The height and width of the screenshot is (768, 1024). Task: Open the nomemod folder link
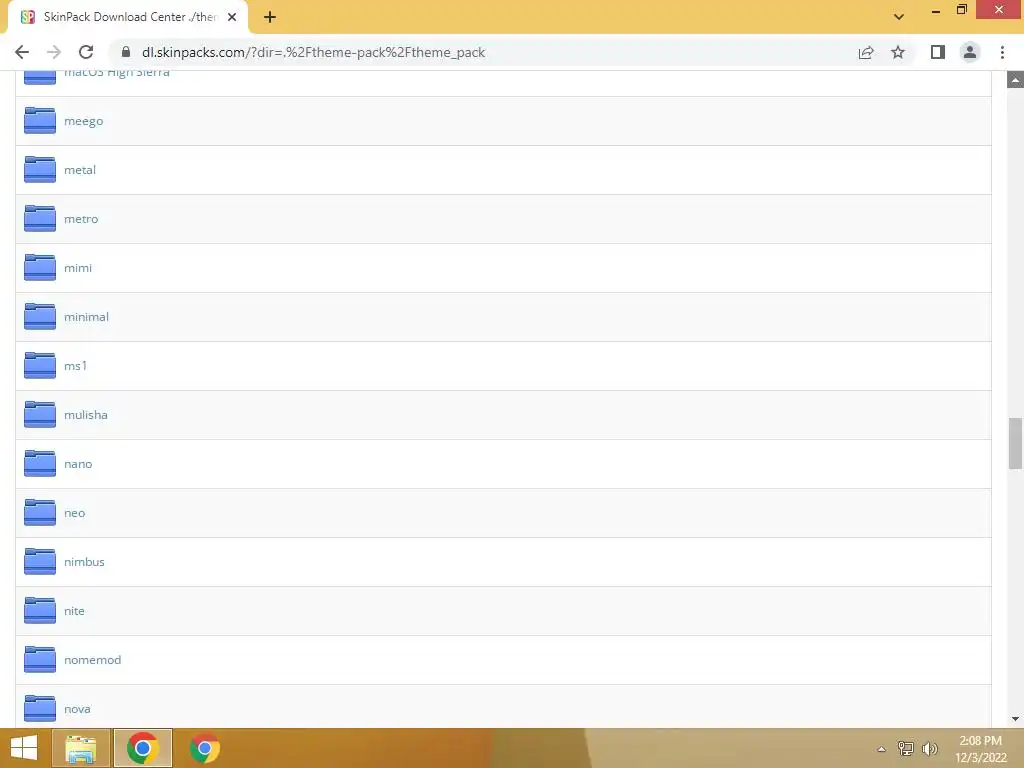92,660
